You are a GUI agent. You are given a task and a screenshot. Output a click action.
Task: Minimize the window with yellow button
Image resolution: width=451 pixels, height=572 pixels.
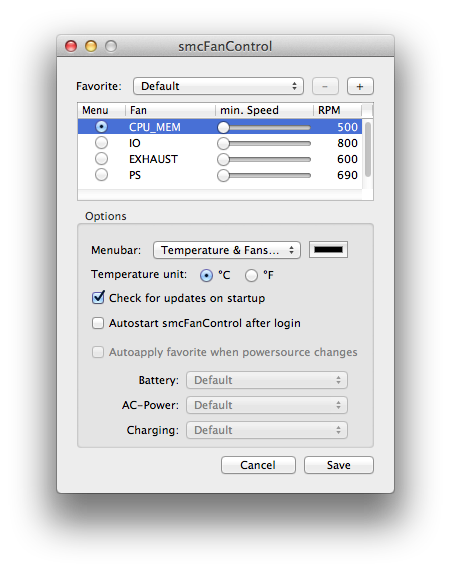(x=91, y=46)
